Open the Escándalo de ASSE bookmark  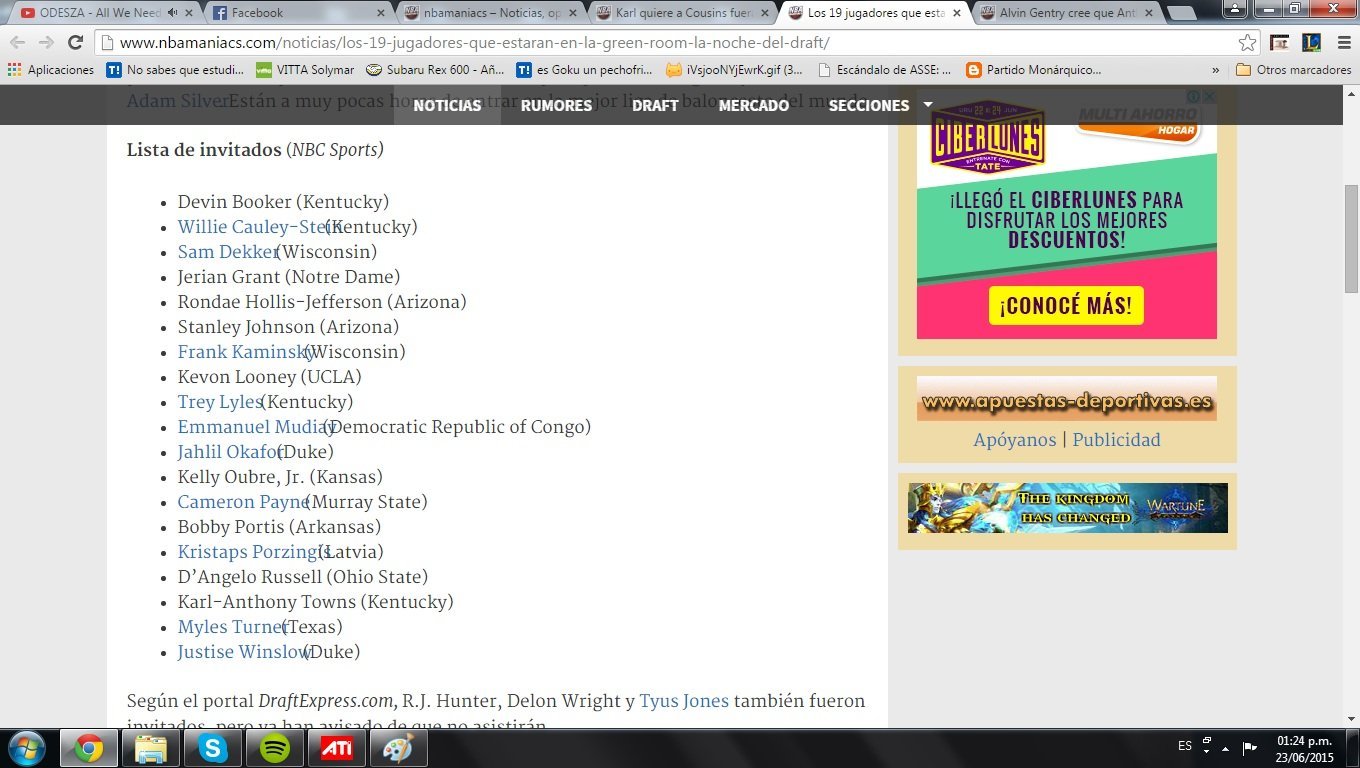(885, 70)
